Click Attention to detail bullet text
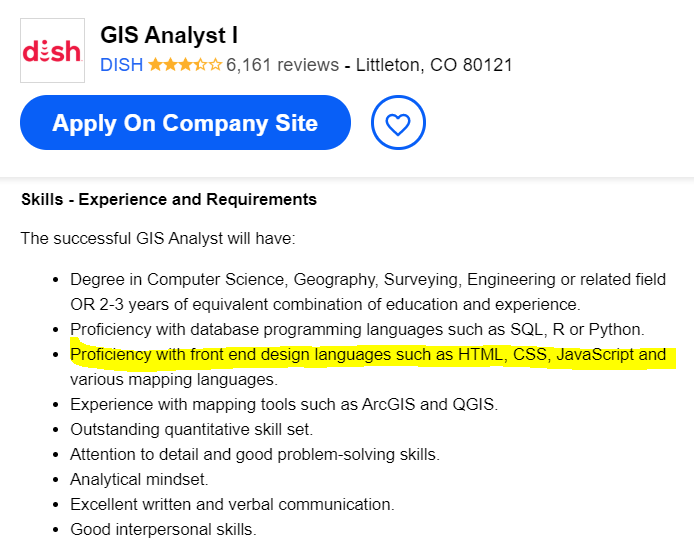694x552 pixels. point(255,455)
